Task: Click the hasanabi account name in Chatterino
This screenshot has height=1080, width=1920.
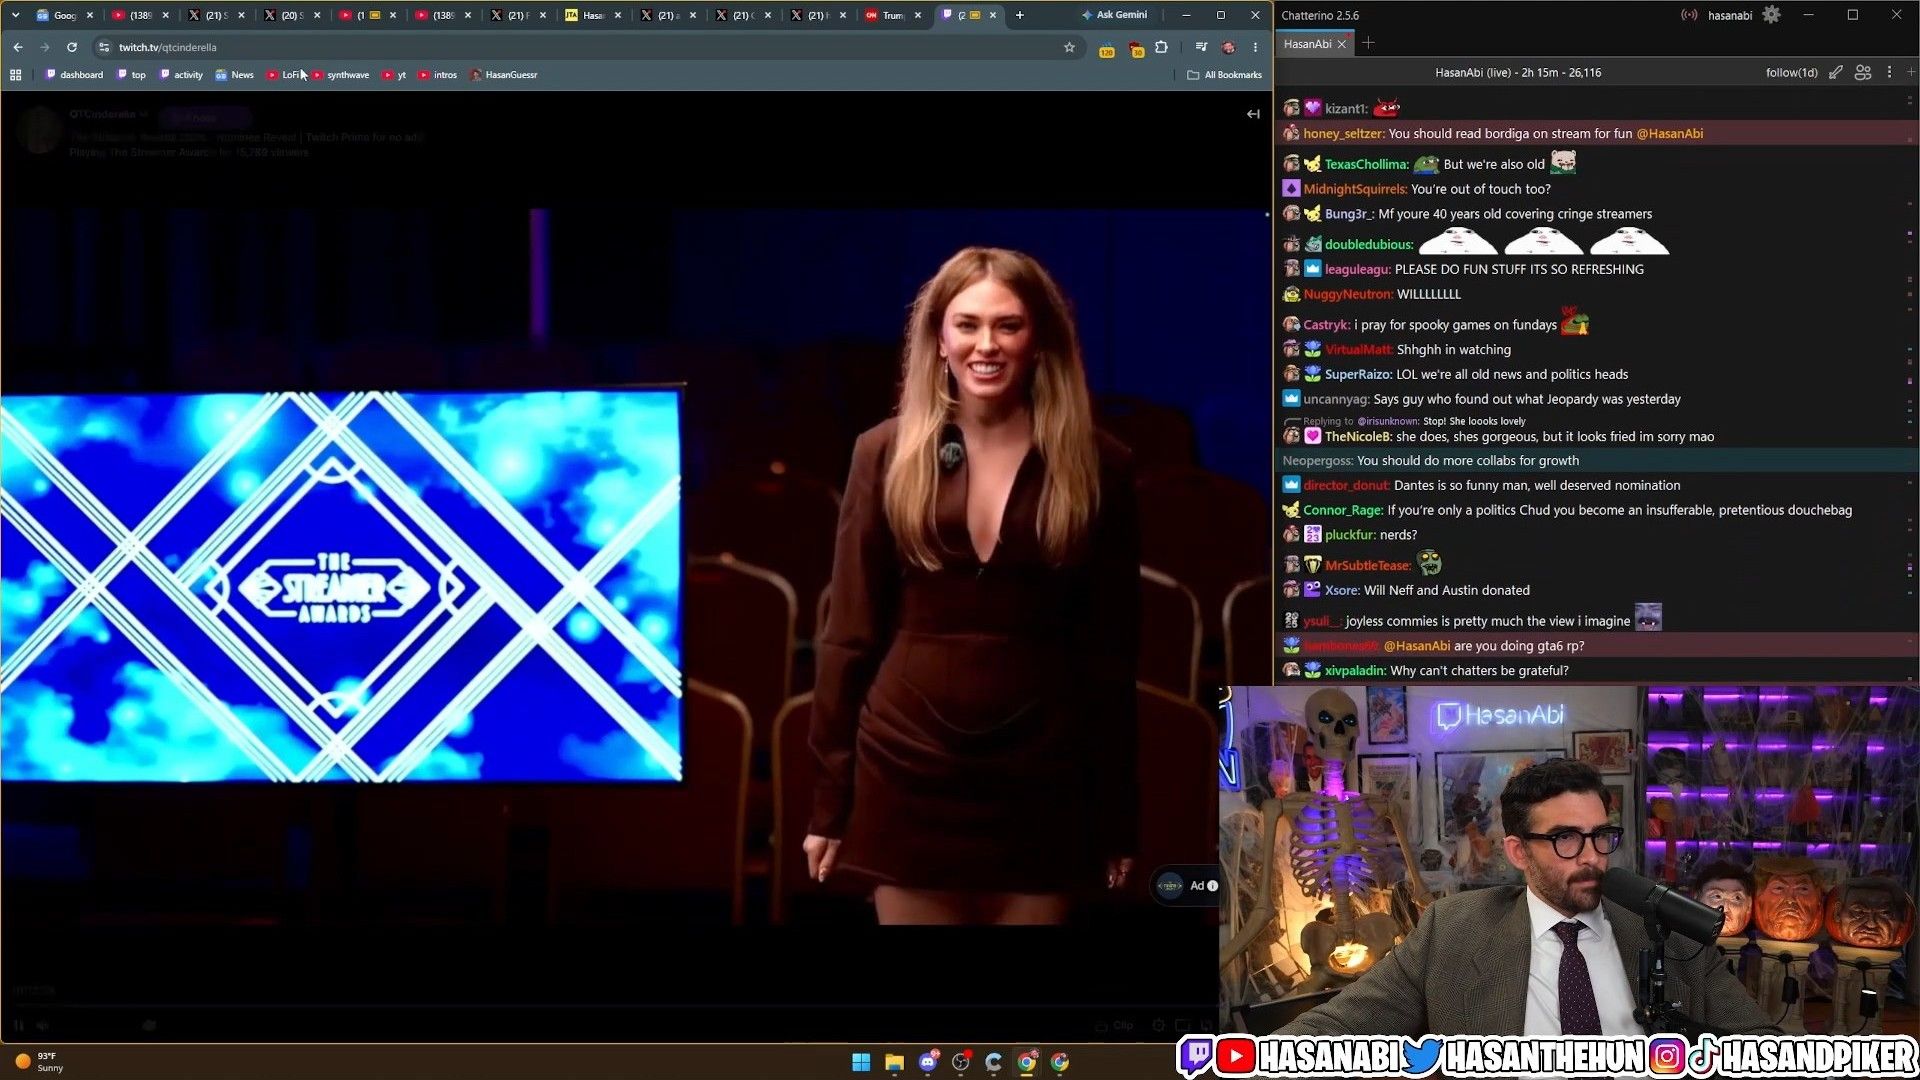Action: [x=1730, y=15]
